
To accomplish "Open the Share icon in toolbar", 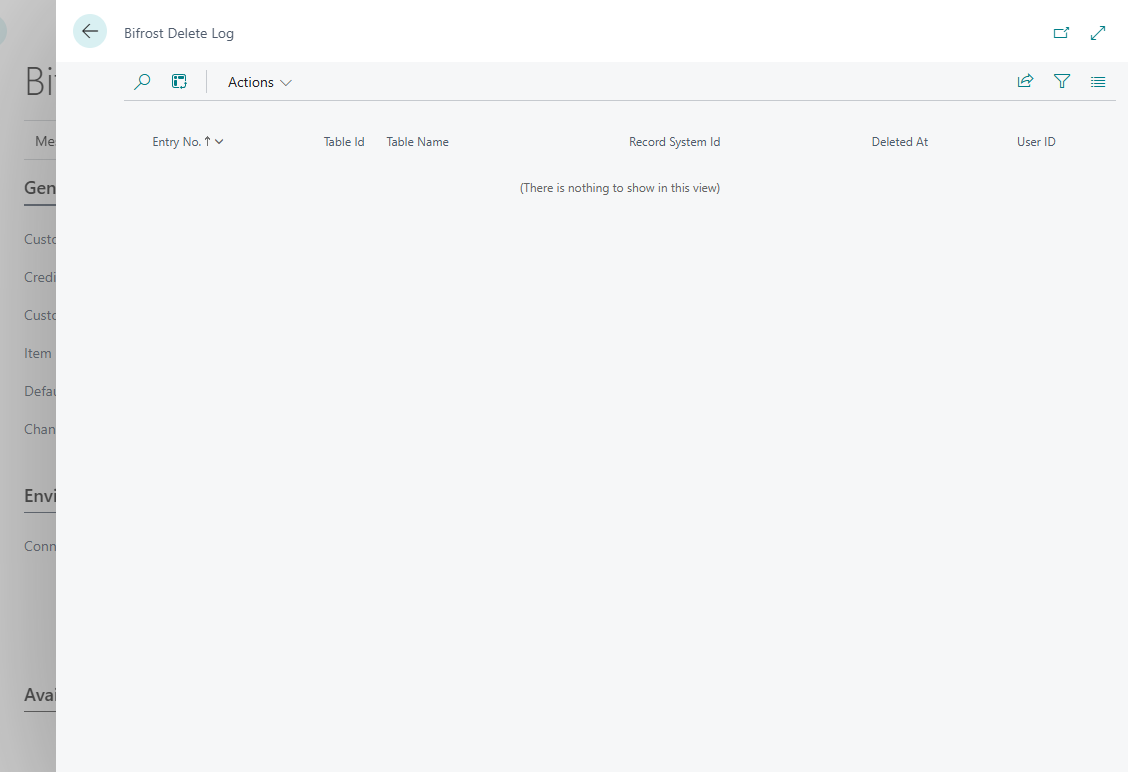I will point(1025,81).
